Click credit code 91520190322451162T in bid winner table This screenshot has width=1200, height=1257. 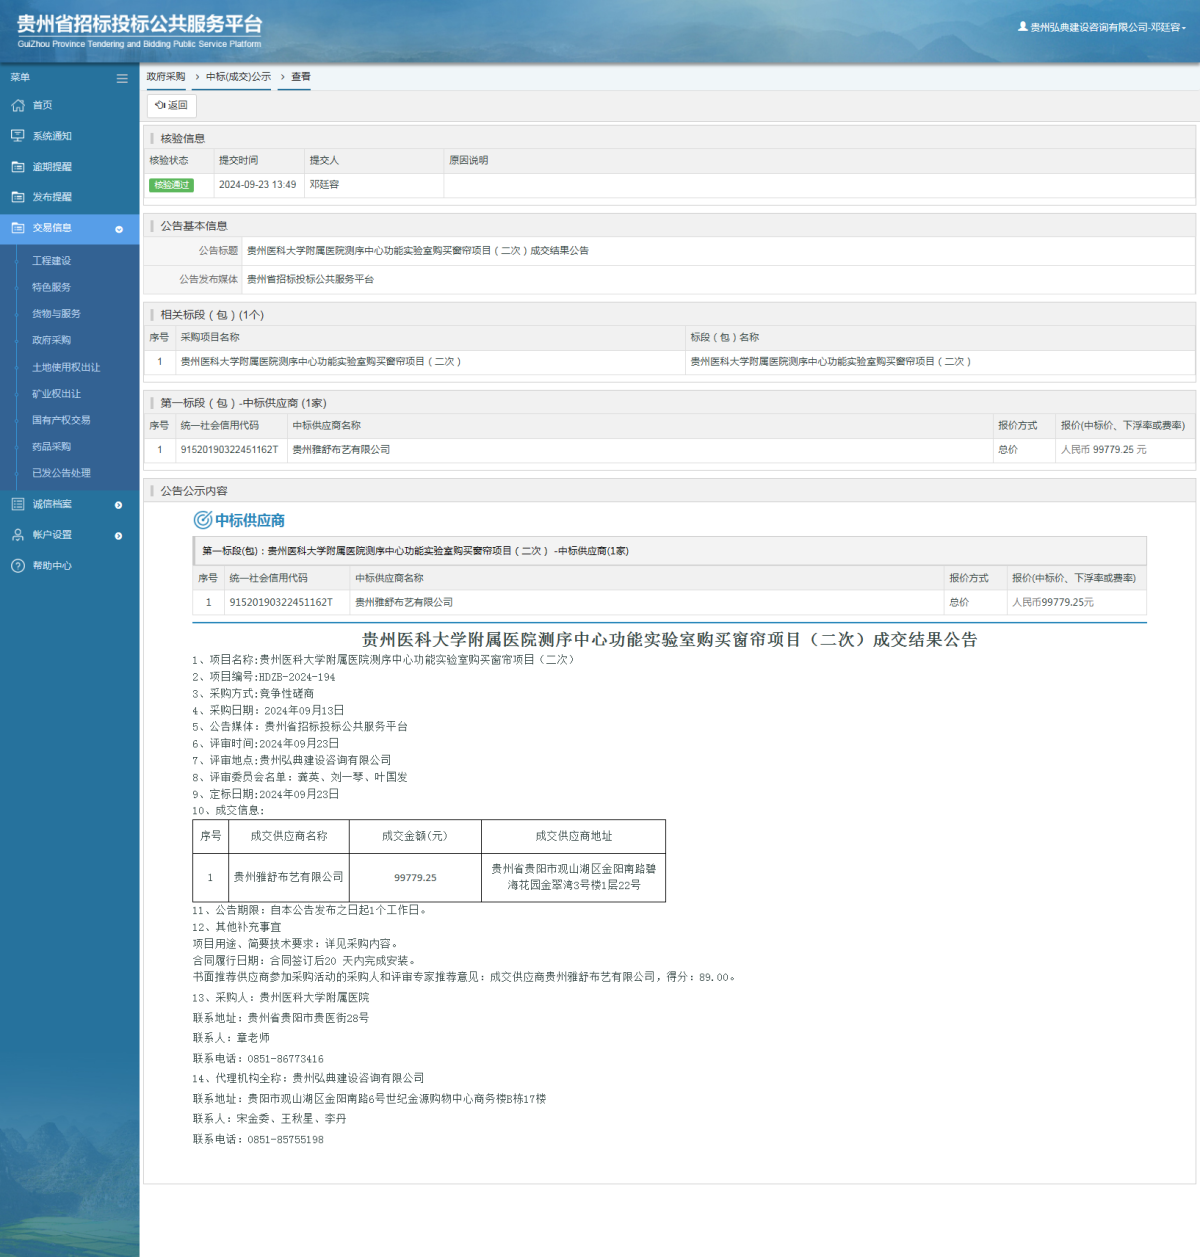(229, 450)
